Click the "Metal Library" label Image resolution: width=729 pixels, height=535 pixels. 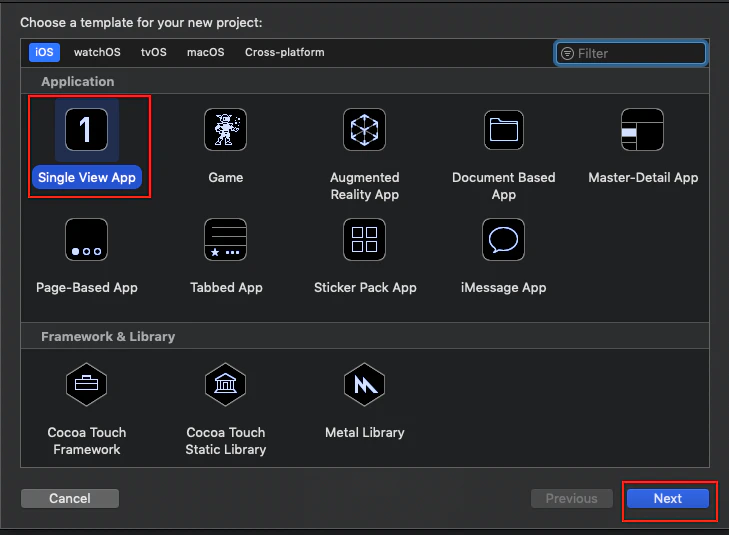(364, 433)
